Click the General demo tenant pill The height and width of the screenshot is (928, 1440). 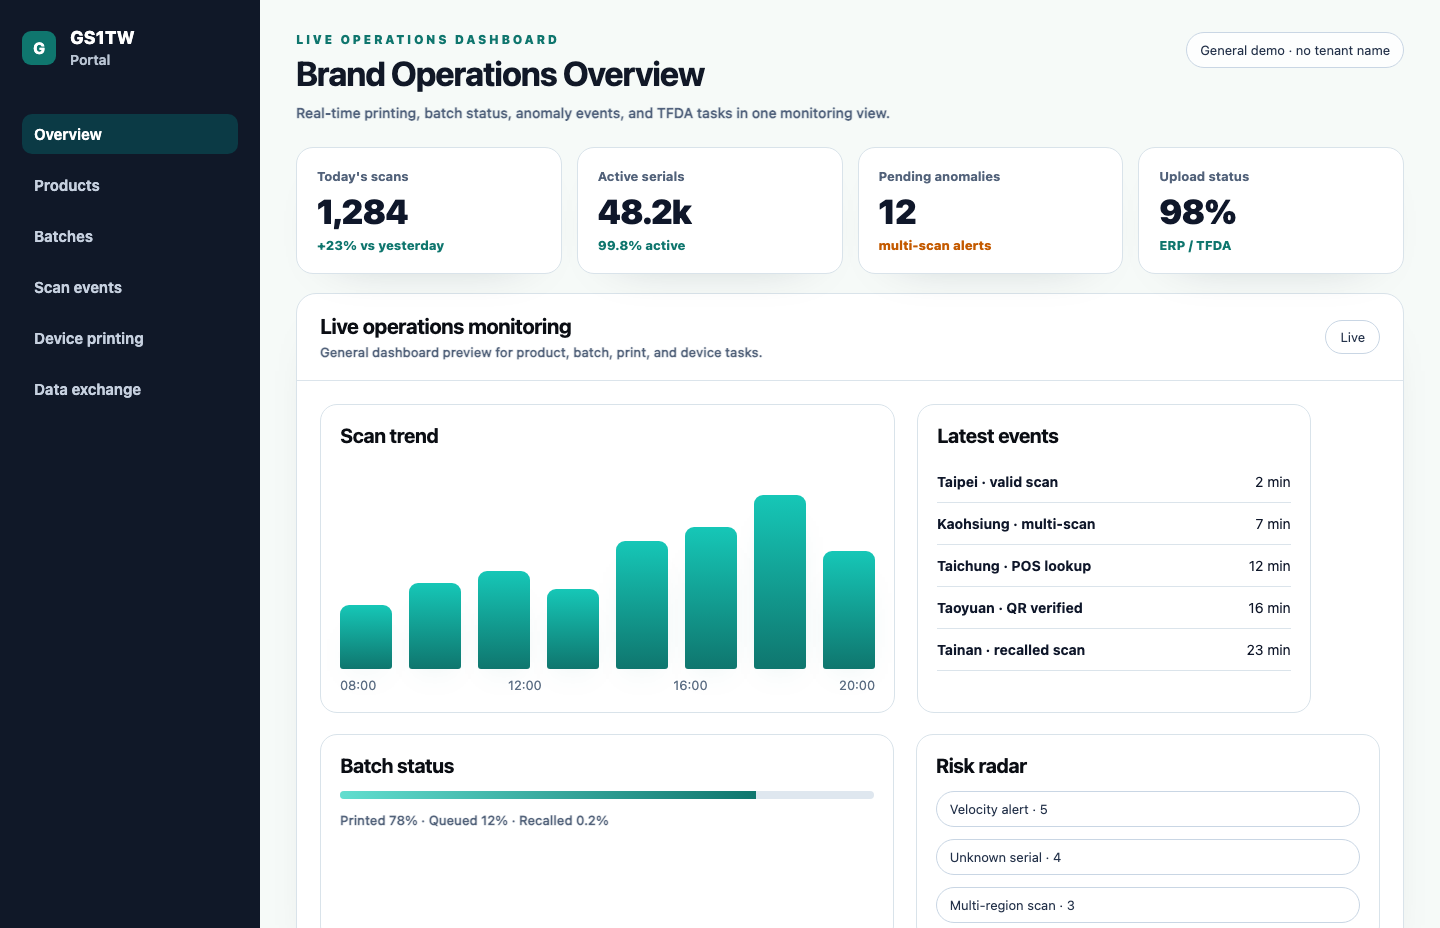click(1295, 50)
